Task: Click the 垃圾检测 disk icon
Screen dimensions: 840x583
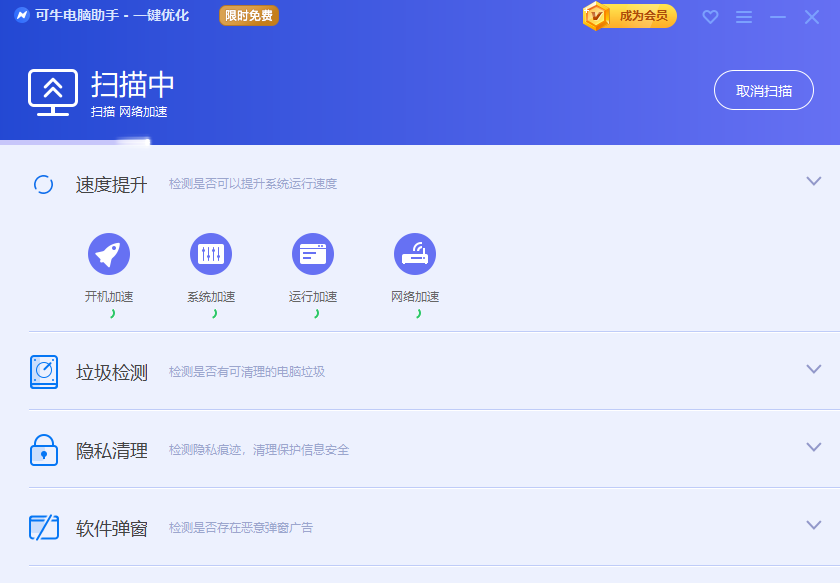Action: pos(44,372)
